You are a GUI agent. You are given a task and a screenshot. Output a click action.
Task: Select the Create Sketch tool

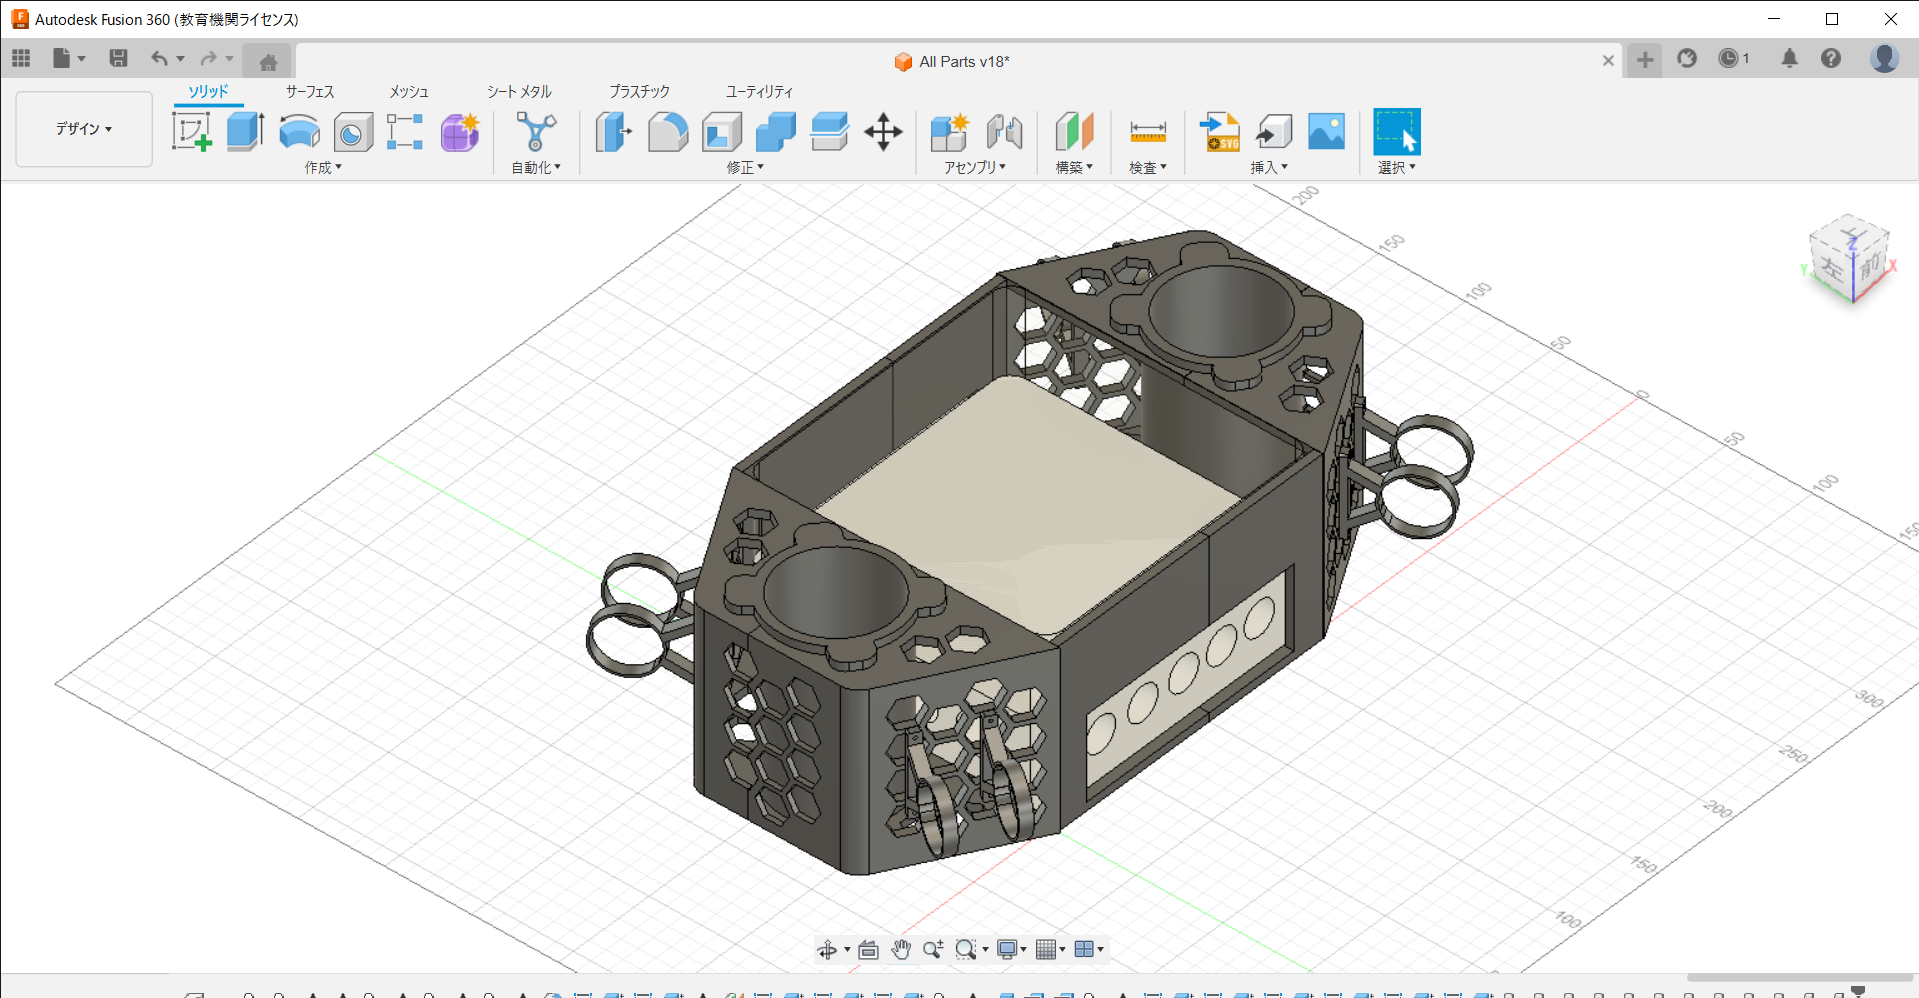click(x=191, y=132)
